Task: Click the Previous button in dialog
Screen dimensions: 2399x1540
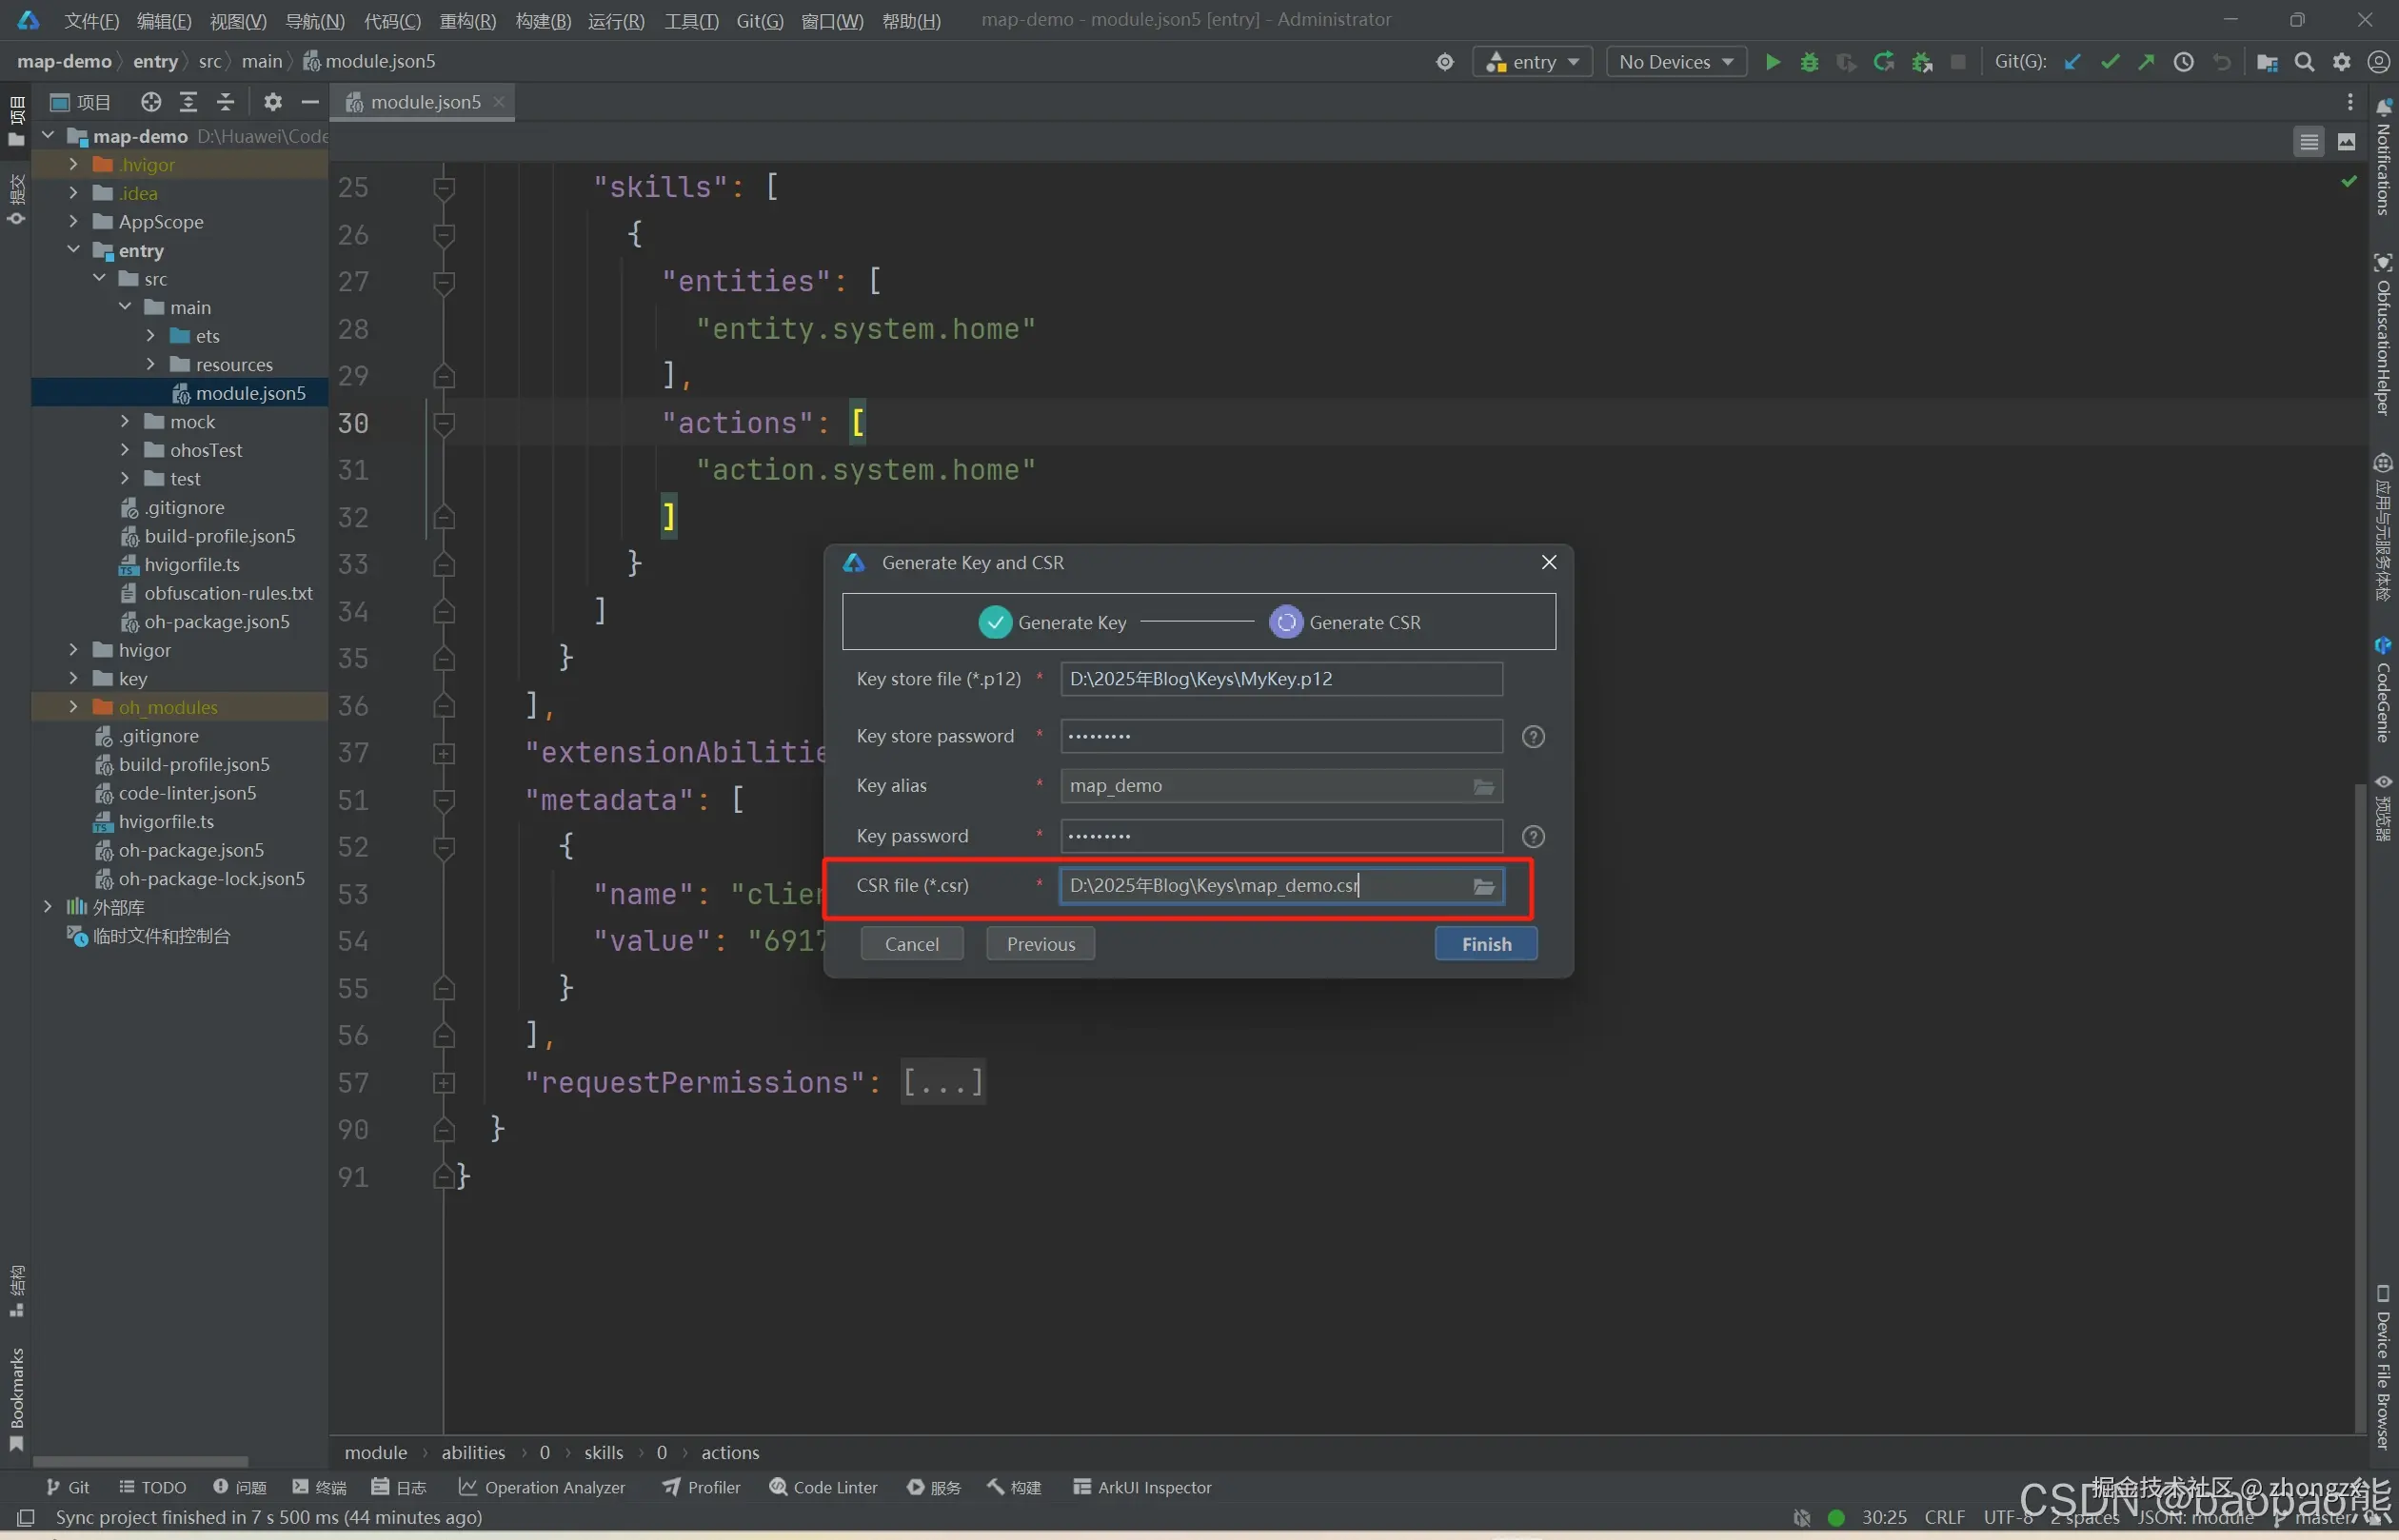Action: (1040, 944)
